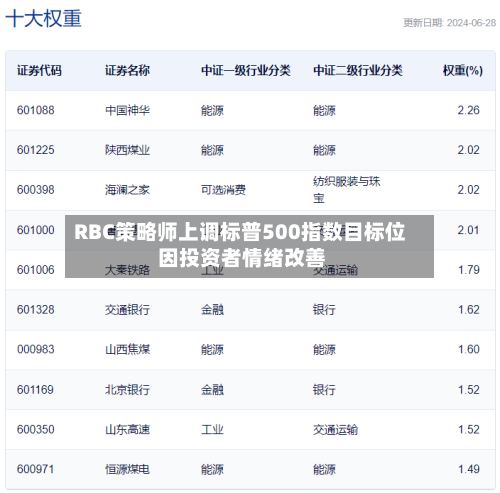Click the 可选消费 industry cell

(223, 190)
